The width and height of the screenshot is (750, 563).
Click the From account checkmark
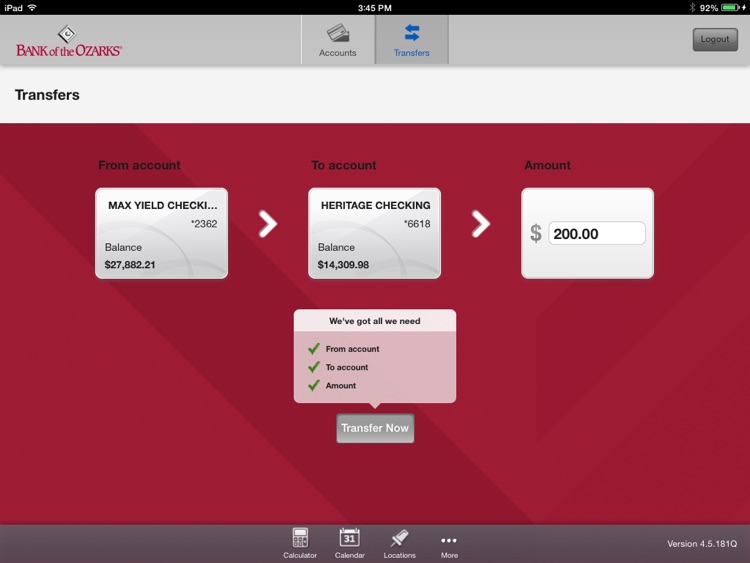pyautogui.click(x=314, y=349)
